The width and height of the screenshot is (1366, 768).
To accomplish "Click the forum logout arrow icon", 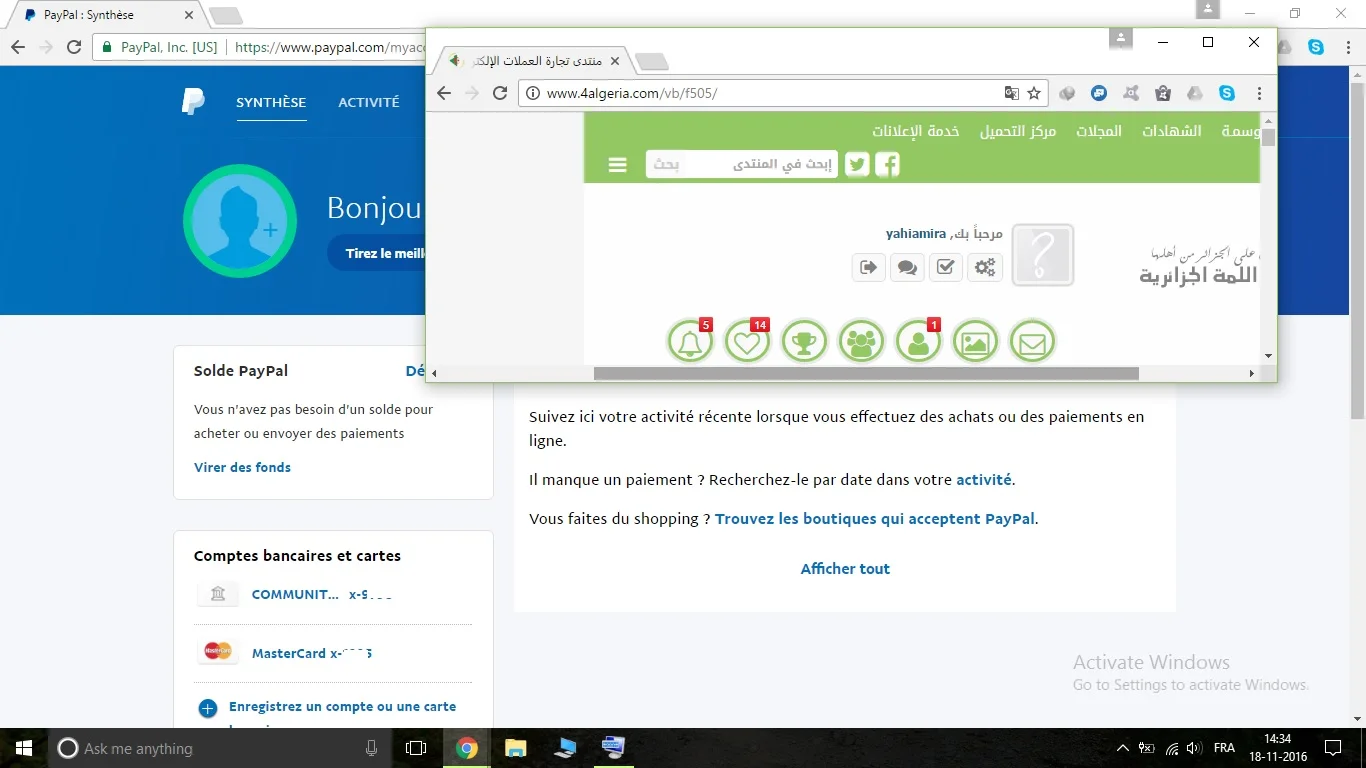I will pyautogui.click(x=868, y=267).
